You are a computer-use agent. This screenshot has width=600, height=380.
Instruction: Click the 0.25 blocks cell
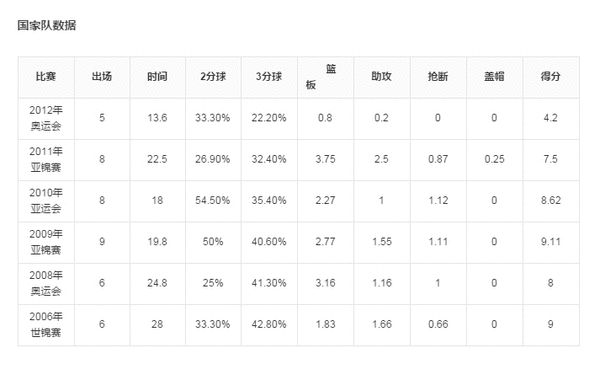(x=494, y=159)
